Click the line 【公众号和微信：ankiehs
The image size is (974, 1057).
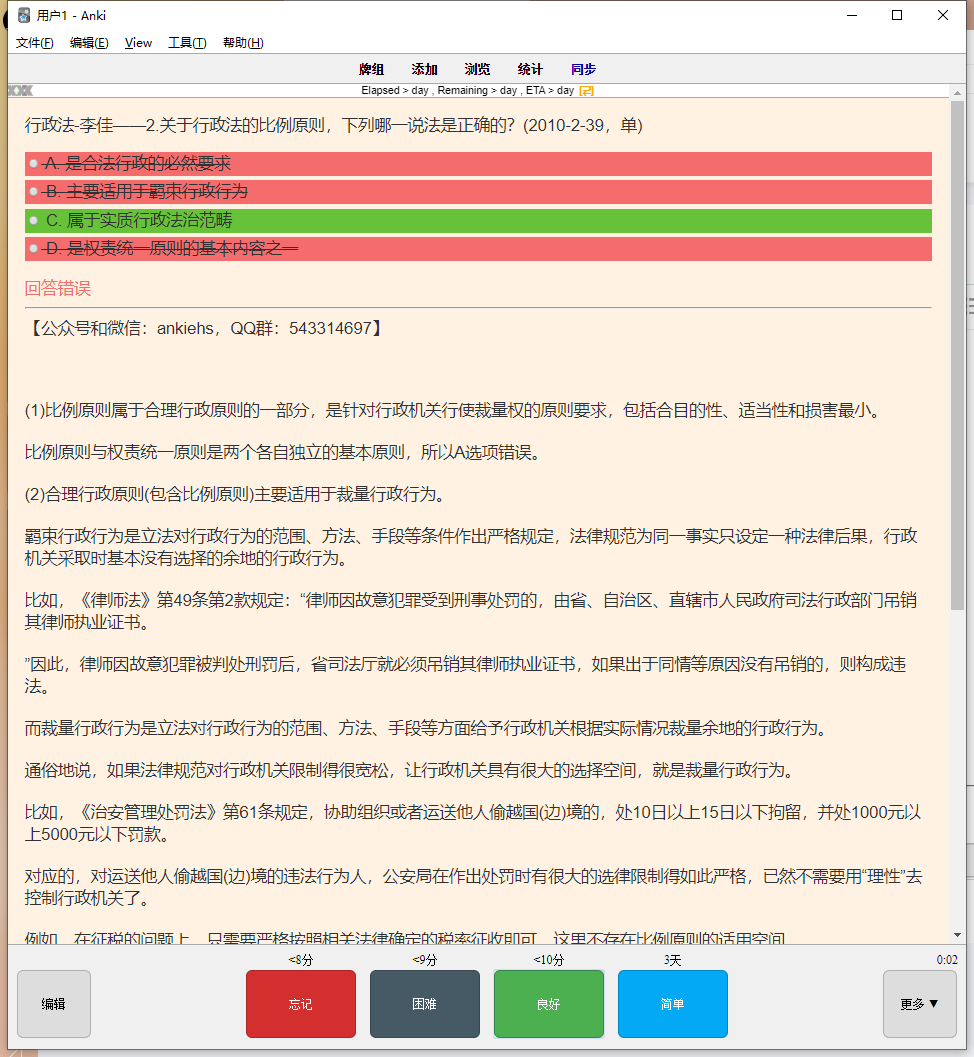coord(205,328)
